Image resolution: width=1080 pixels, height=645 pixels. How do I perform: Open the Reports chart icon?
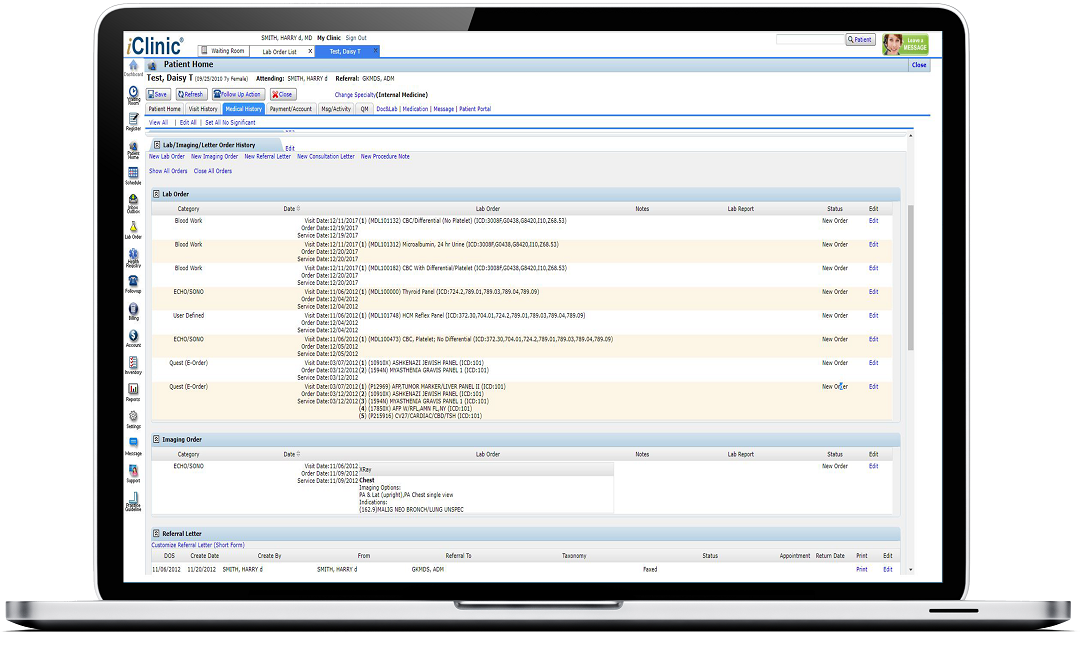(133, 390)
